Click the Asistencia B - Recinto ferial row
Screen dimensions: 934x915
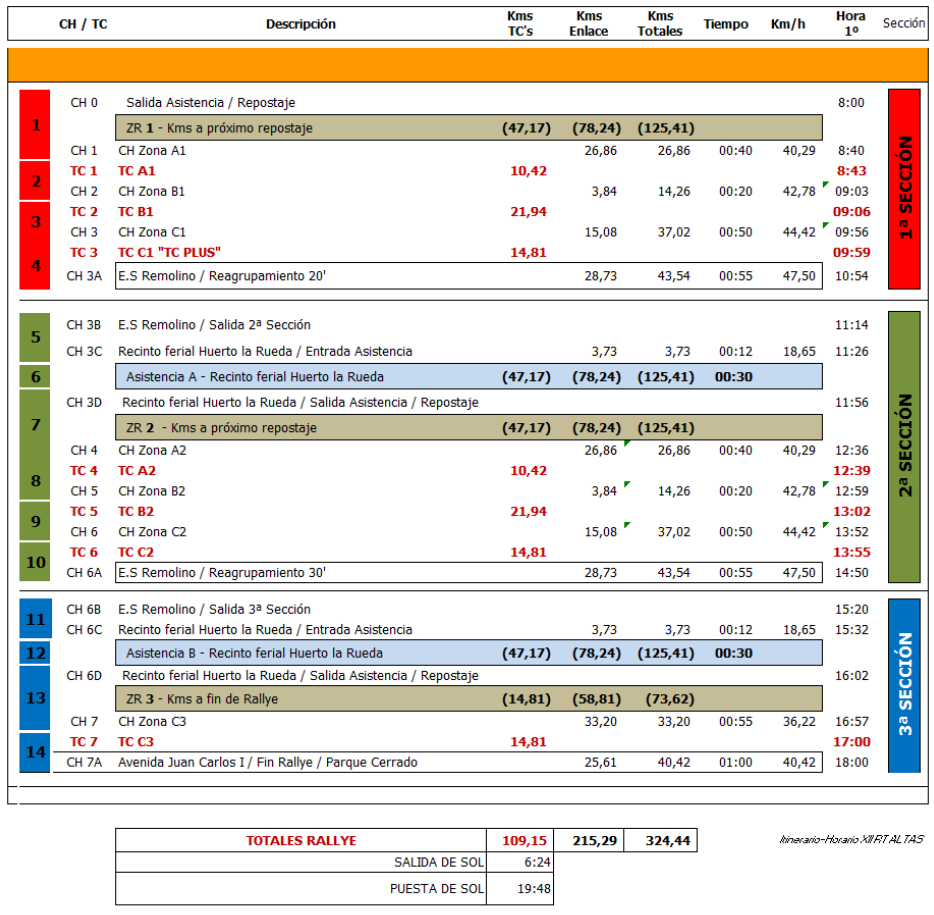coord(468,653)
